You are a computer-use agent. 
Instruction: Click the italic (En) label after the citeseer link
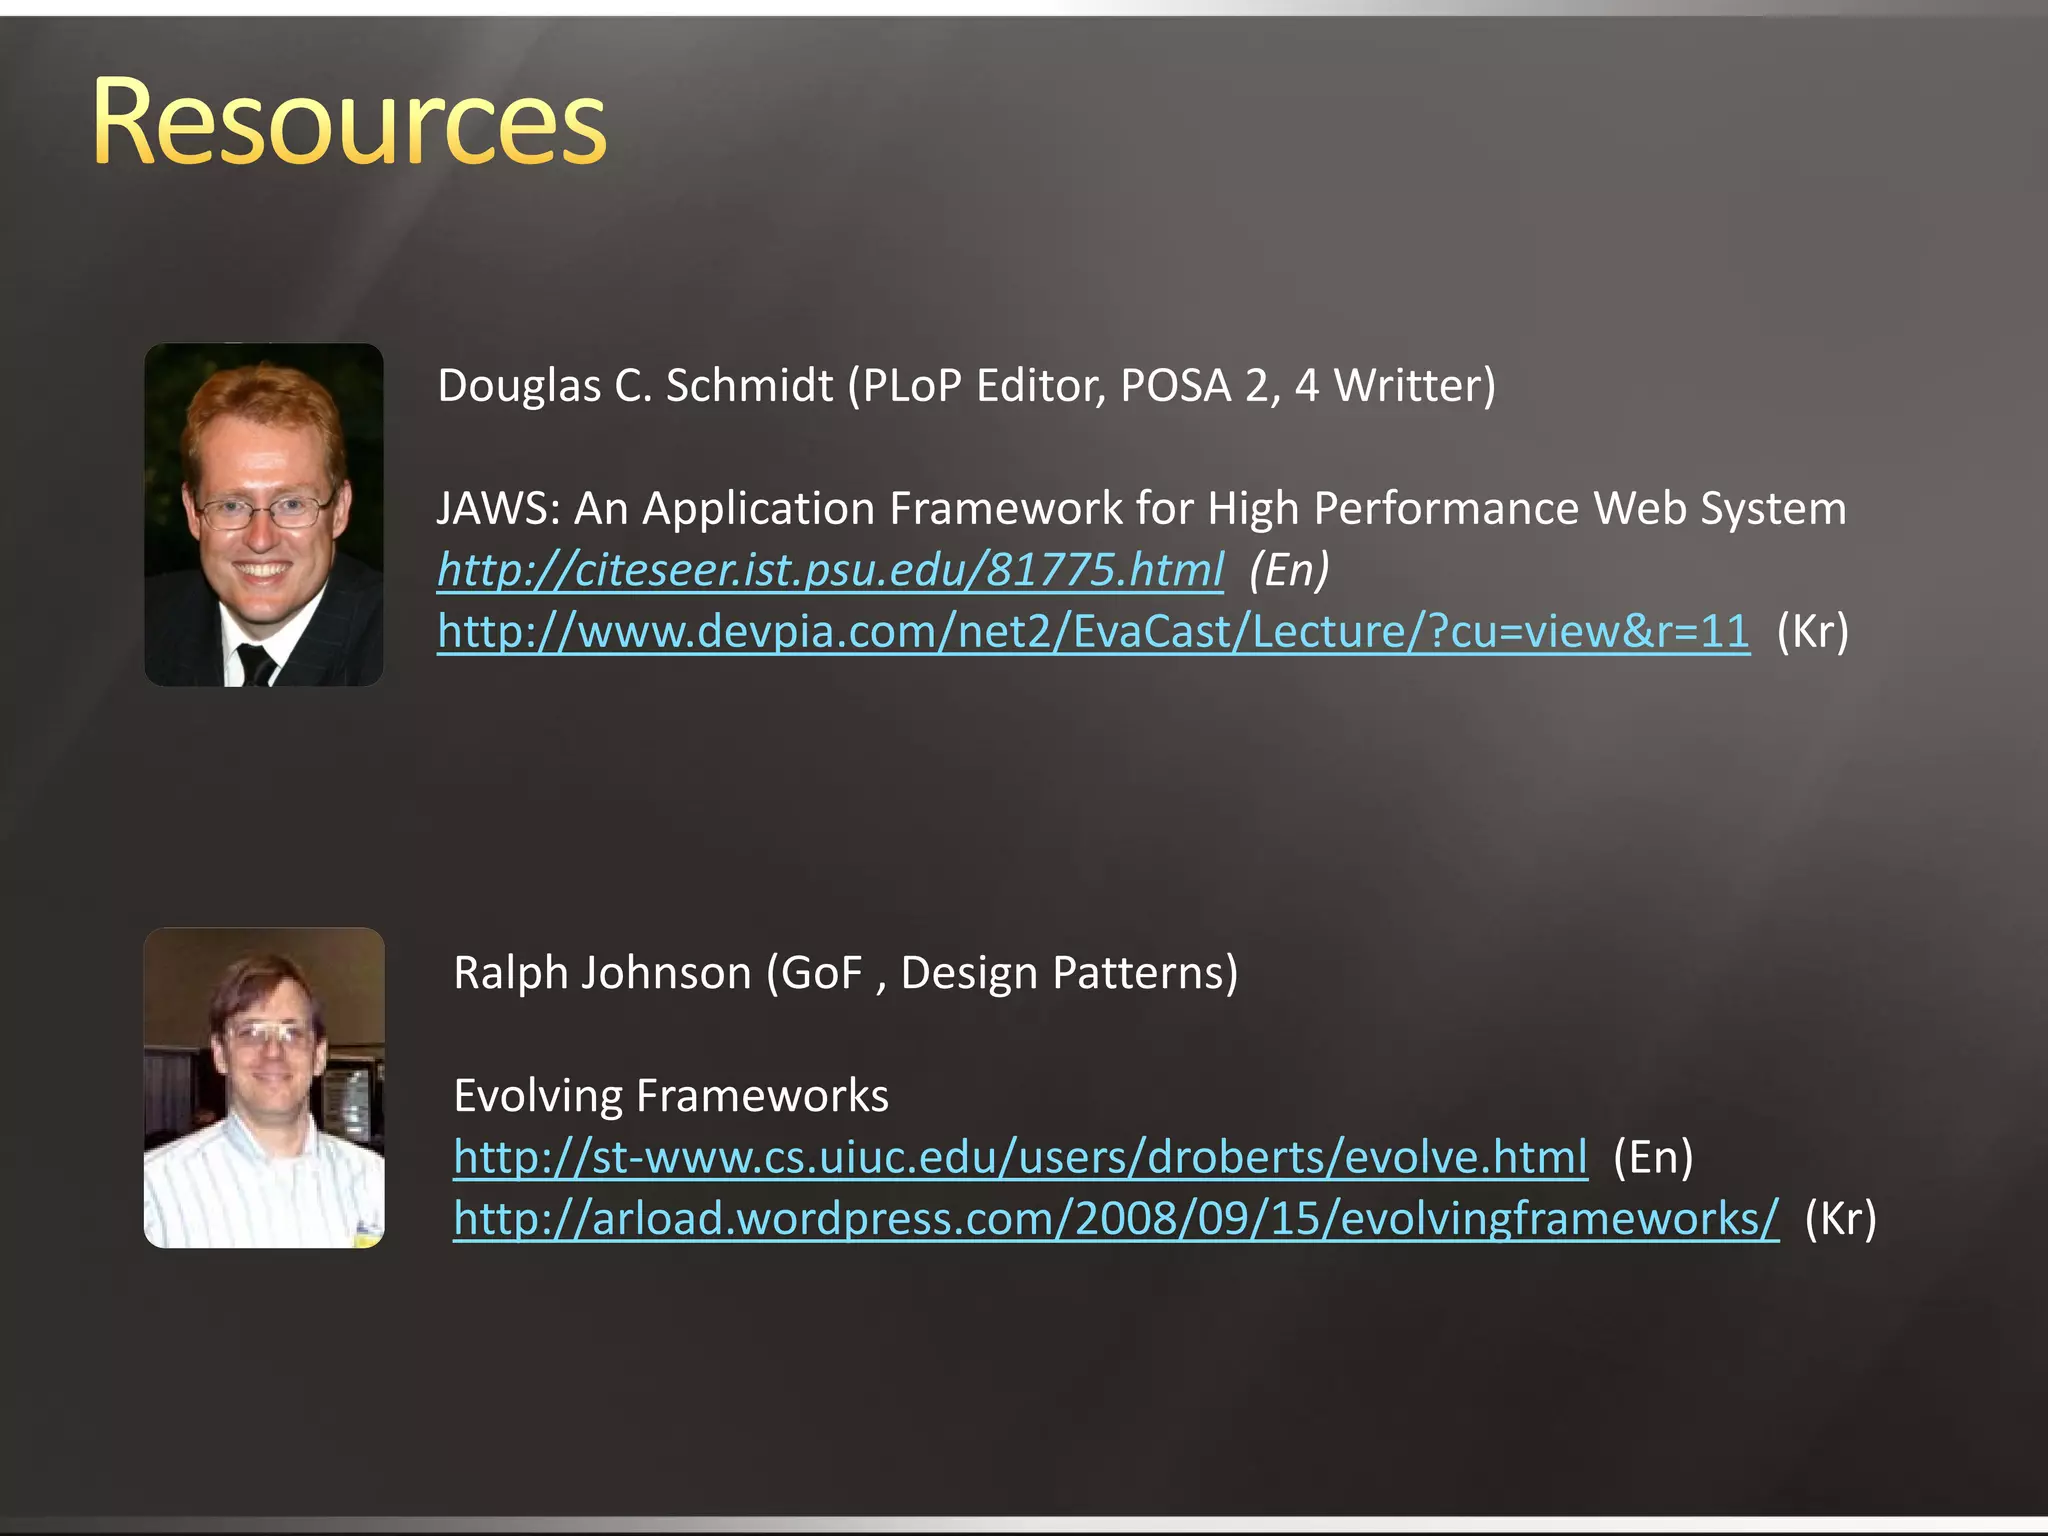[x=1289, y=570]
